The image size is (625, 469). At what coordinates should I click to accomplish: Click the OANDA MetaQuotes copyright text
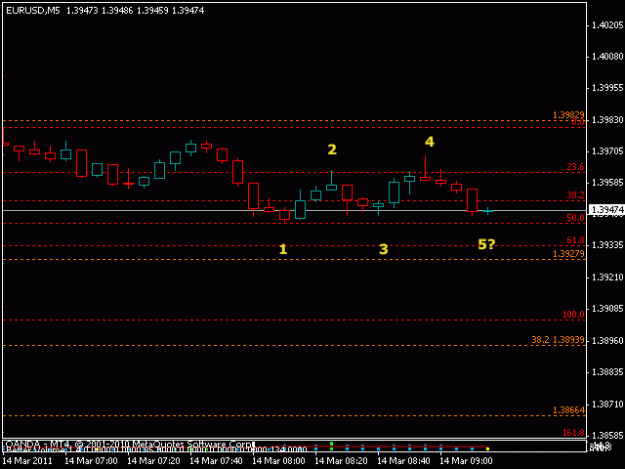(x=129, y=444)
